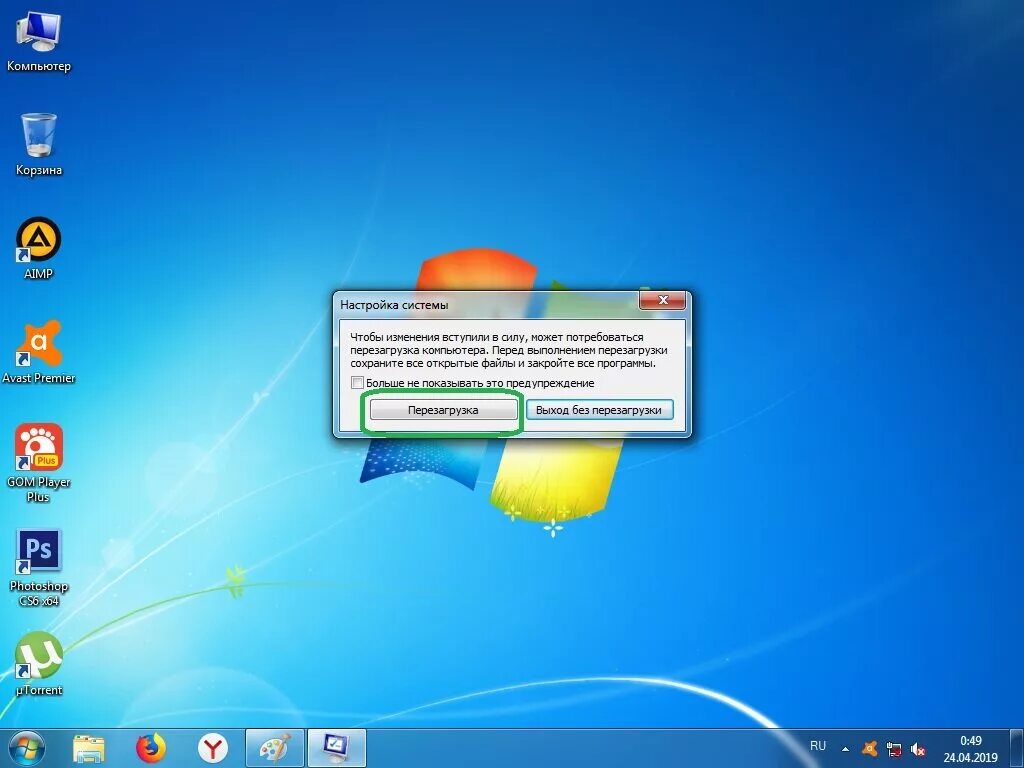Select the GOM Player Plus shortcut
Viewport: 1024px width, 768px height.
tap(39, 463)
